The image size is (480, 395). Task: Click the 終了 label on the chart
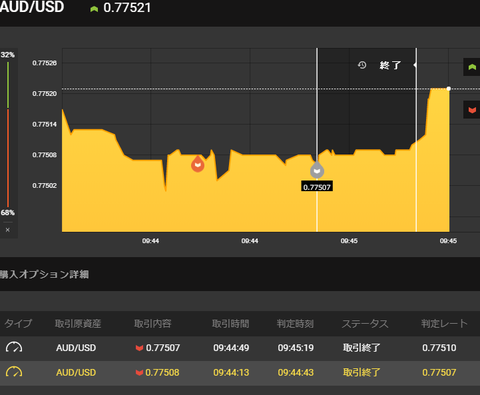pyautogui.click(x=390, y=65)
